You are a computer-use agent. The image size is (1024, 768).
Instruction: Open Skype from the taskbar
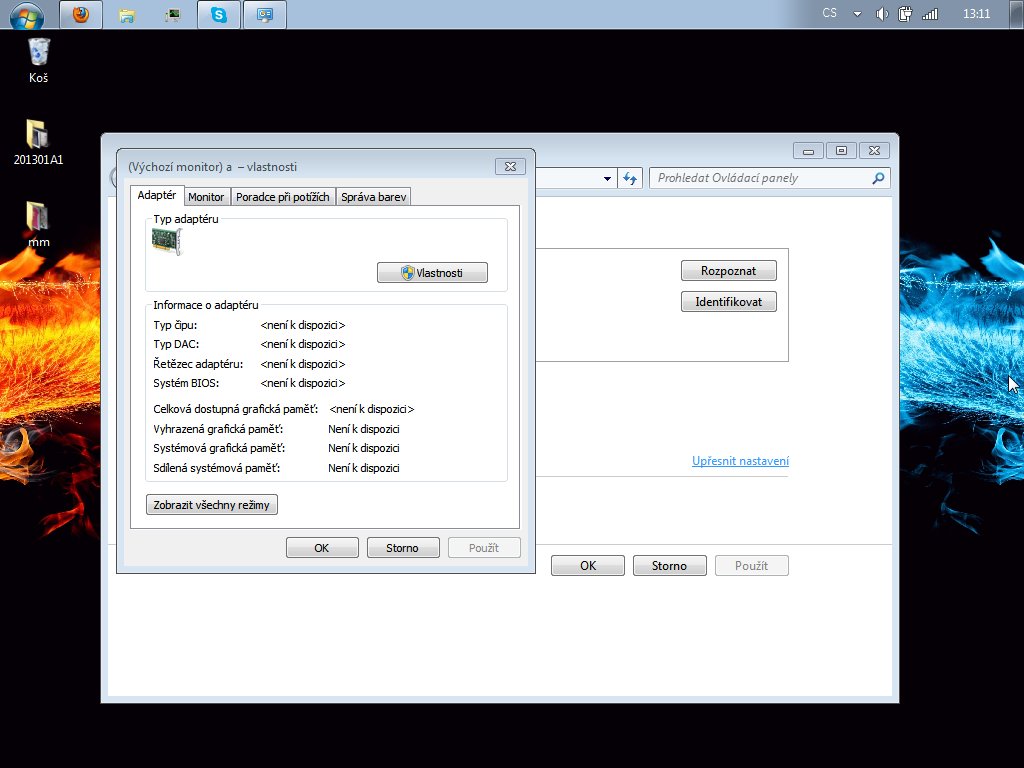tap(219, 14)
